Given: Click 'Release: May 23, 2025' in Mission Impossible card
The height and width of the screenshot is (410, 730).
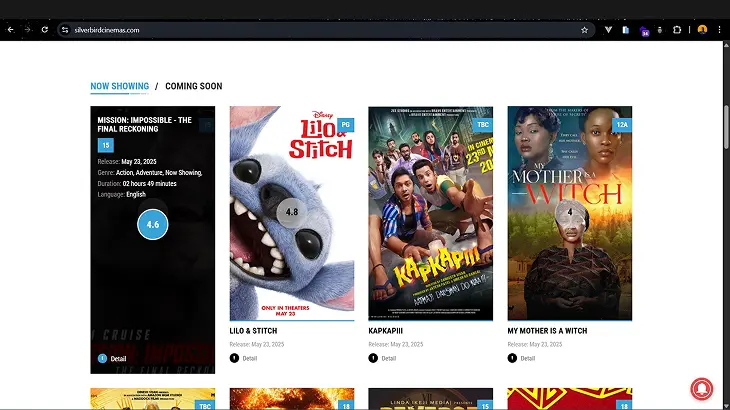Looking at the screenshot, I should [x=127, y=162].
